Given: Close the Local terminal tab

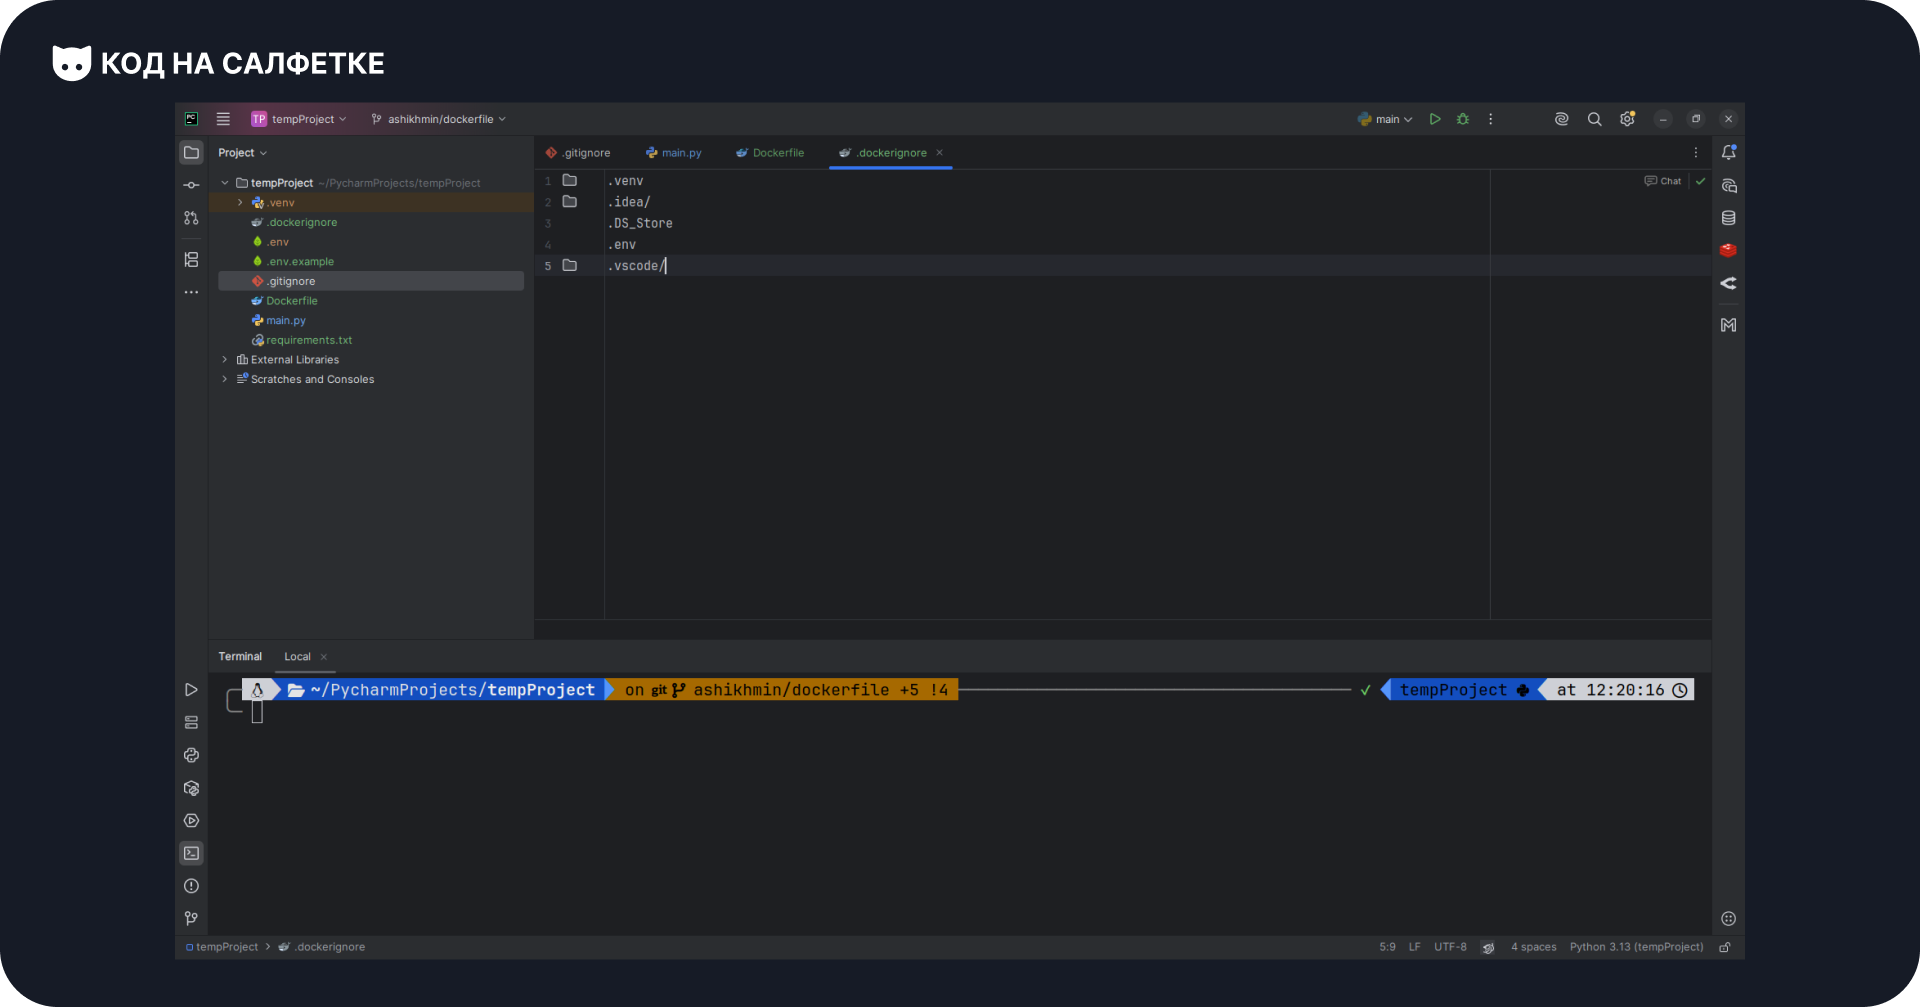Looking at the screenshot, I should [x=324, y=657].
